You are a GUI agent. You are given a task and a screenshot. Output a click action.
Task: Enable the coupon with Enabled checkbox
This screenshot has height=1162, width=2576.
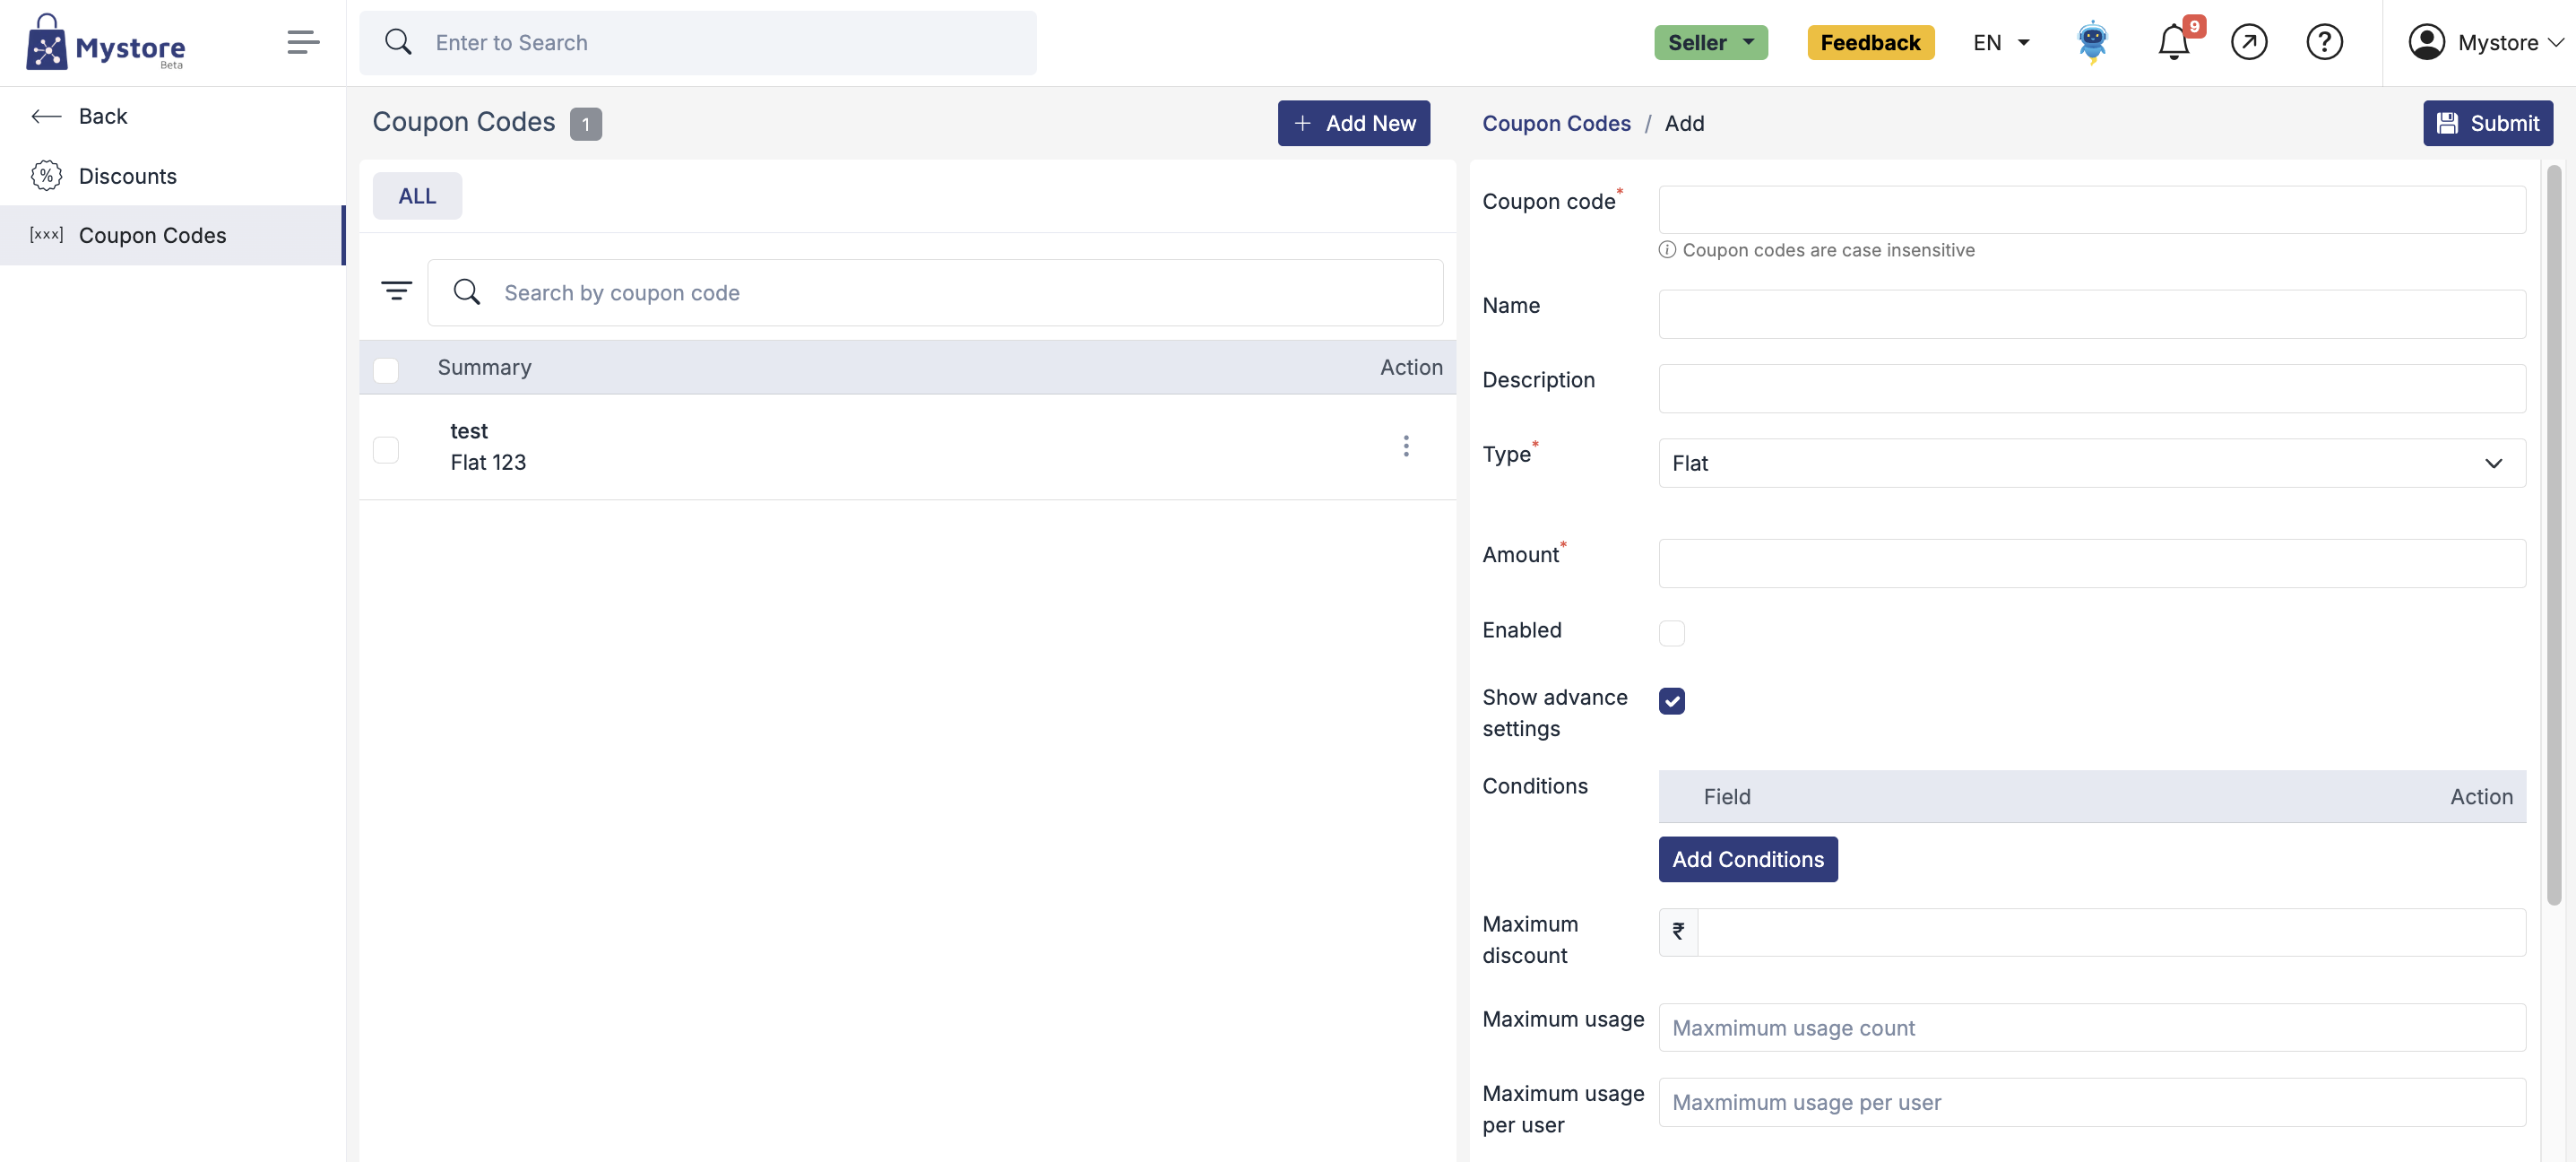[x=1671, y=633]
